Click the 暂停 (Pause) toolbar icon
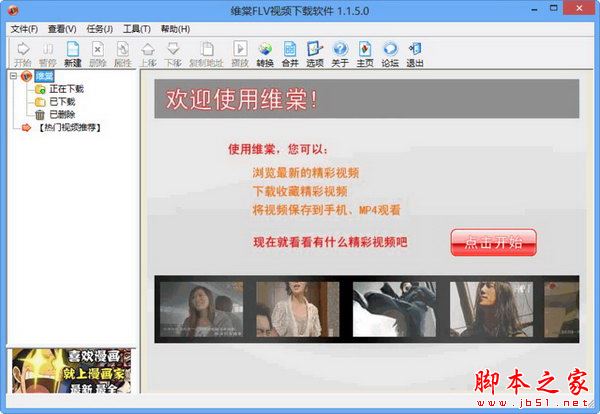 47,54
